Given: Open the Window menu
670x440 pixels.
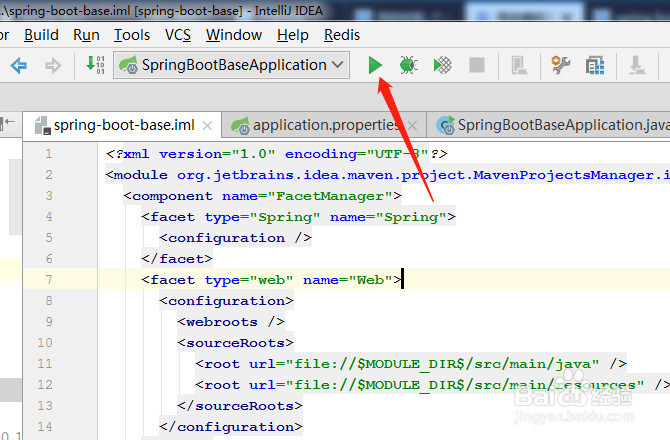Looking at the screenshot, I should click(234, 35).
